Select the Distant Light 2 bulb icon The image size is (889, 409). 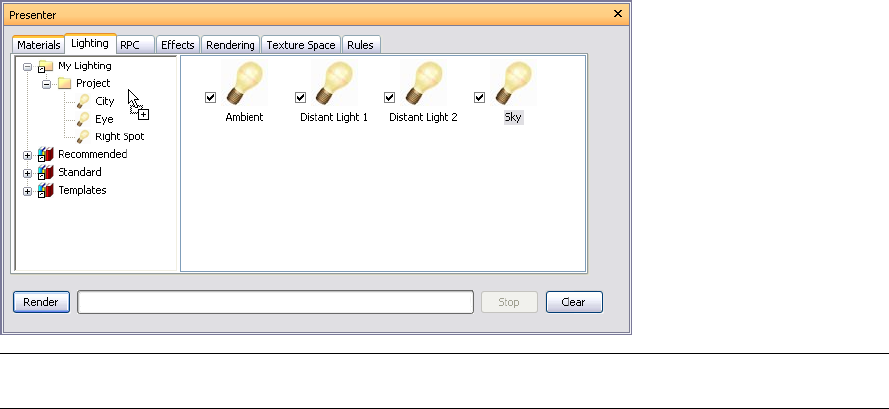pyautogui.click(x=424, y=83)
